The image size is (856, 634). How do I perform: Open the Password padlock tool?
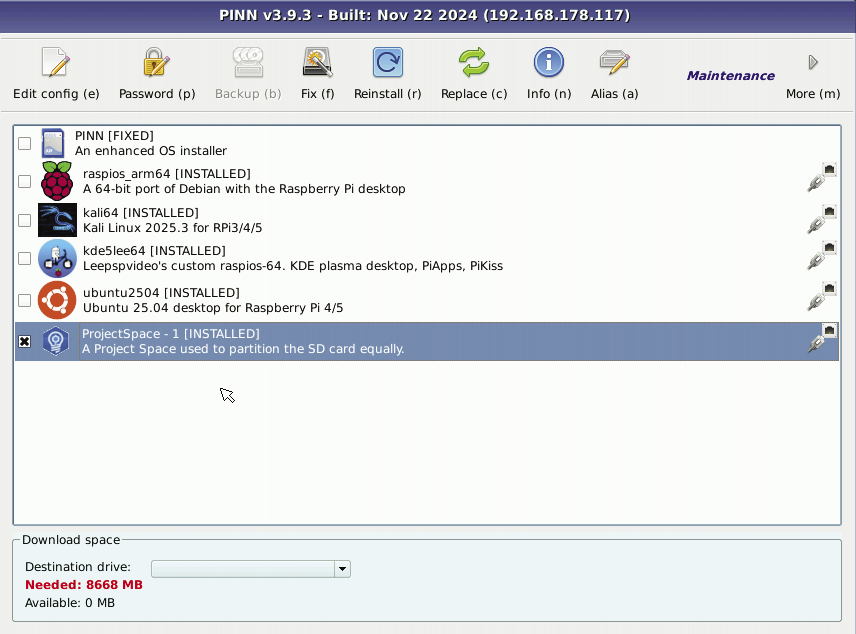click(157, 64)
